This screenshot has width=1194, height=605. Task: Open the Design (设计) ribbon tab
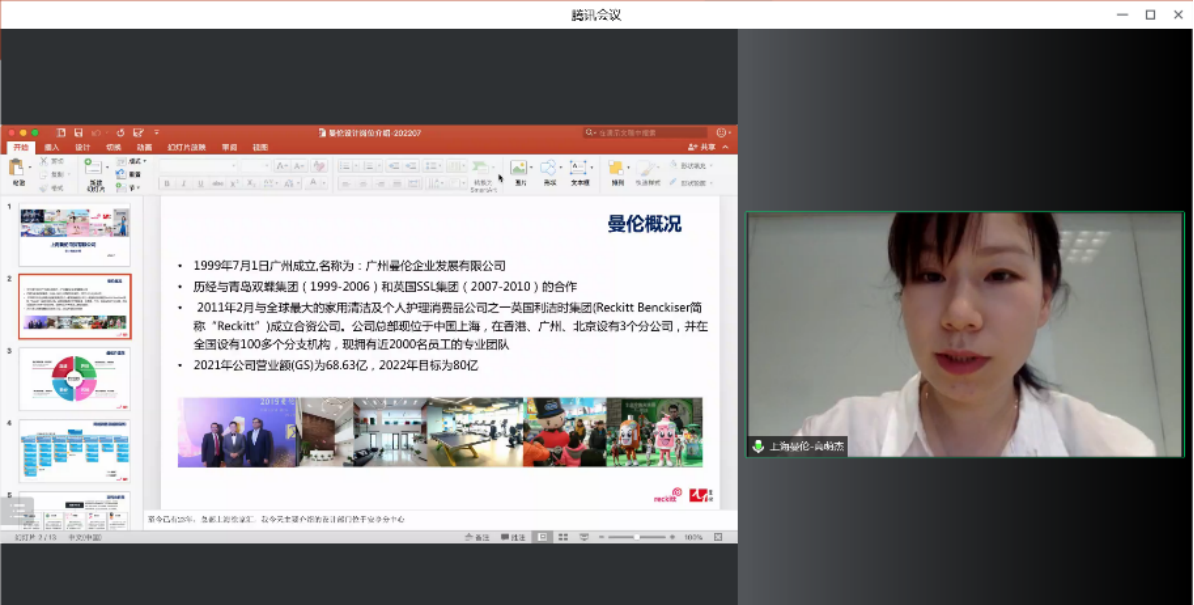[x=82, y=147]
